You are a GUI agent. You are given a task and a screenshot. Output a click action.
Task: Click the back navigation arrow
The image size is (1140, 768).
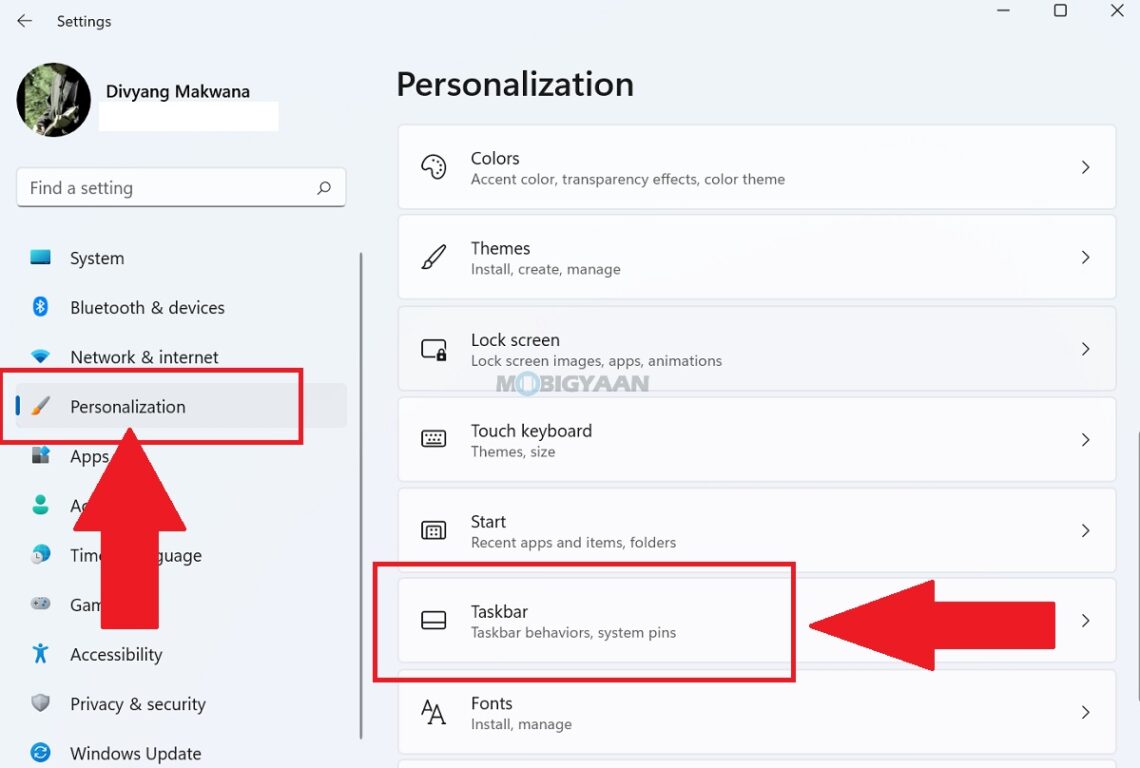(x=24, y=20)
